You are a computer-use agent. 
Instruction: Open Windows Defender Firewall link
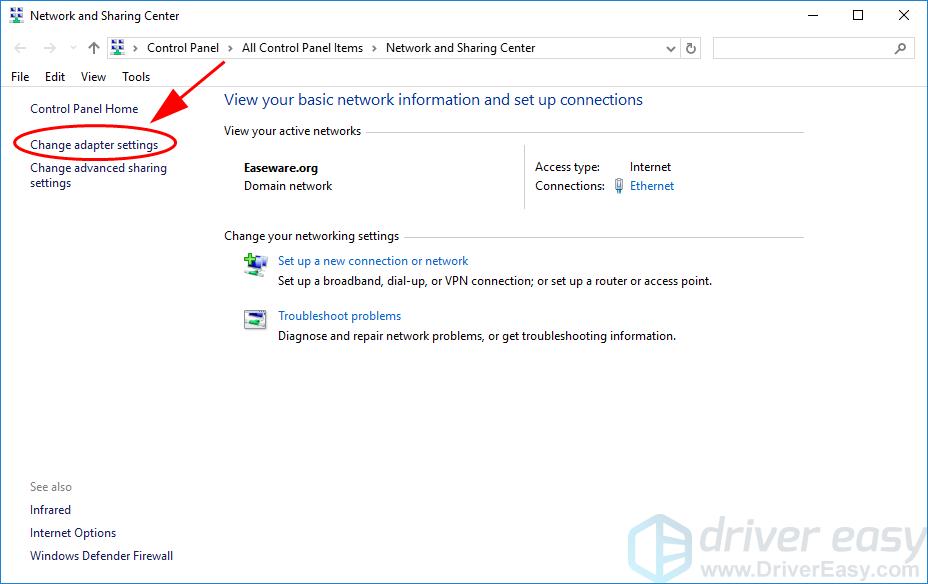tap(101, 556)
